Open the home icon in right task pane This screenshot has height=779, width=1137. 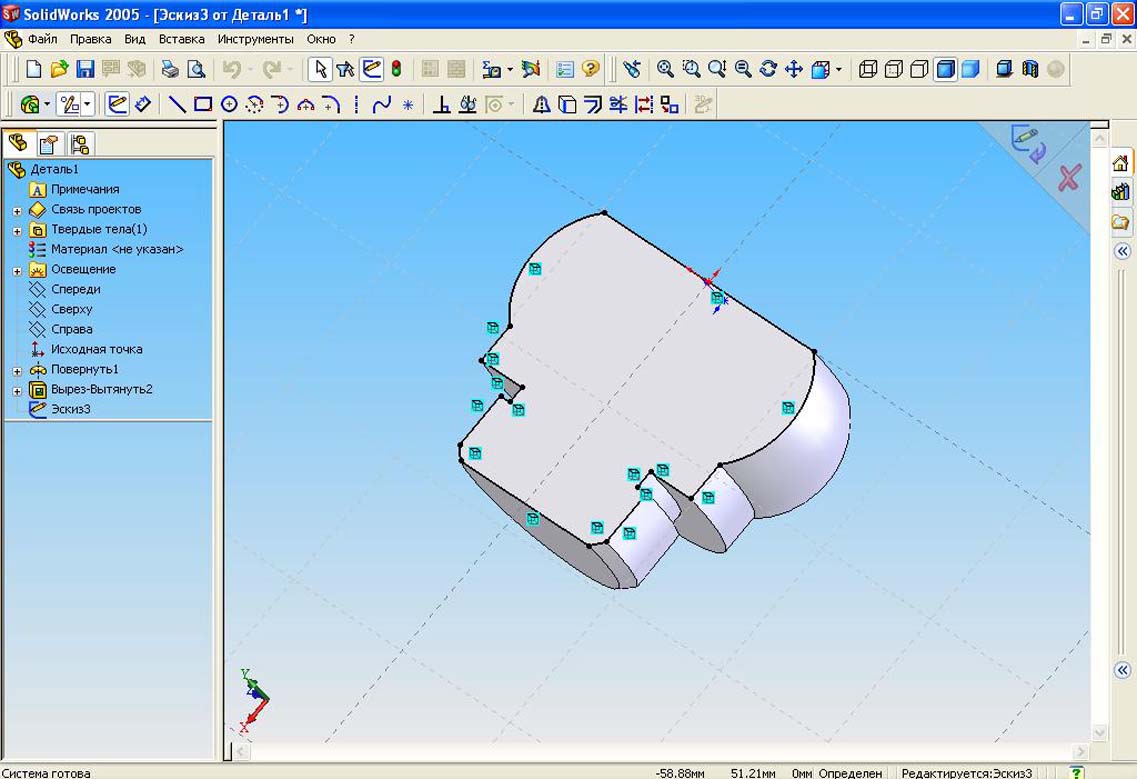(1120, 162)
